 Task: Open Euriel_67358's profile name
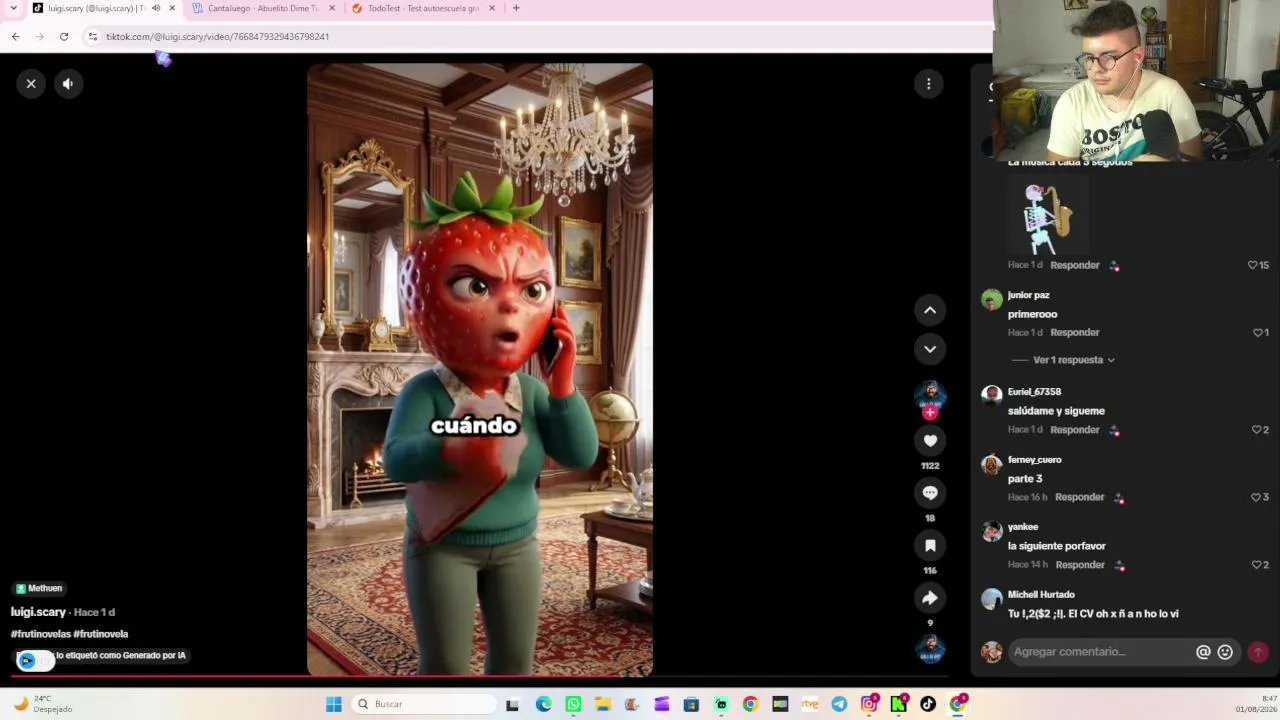click(x=1034, y=392)
